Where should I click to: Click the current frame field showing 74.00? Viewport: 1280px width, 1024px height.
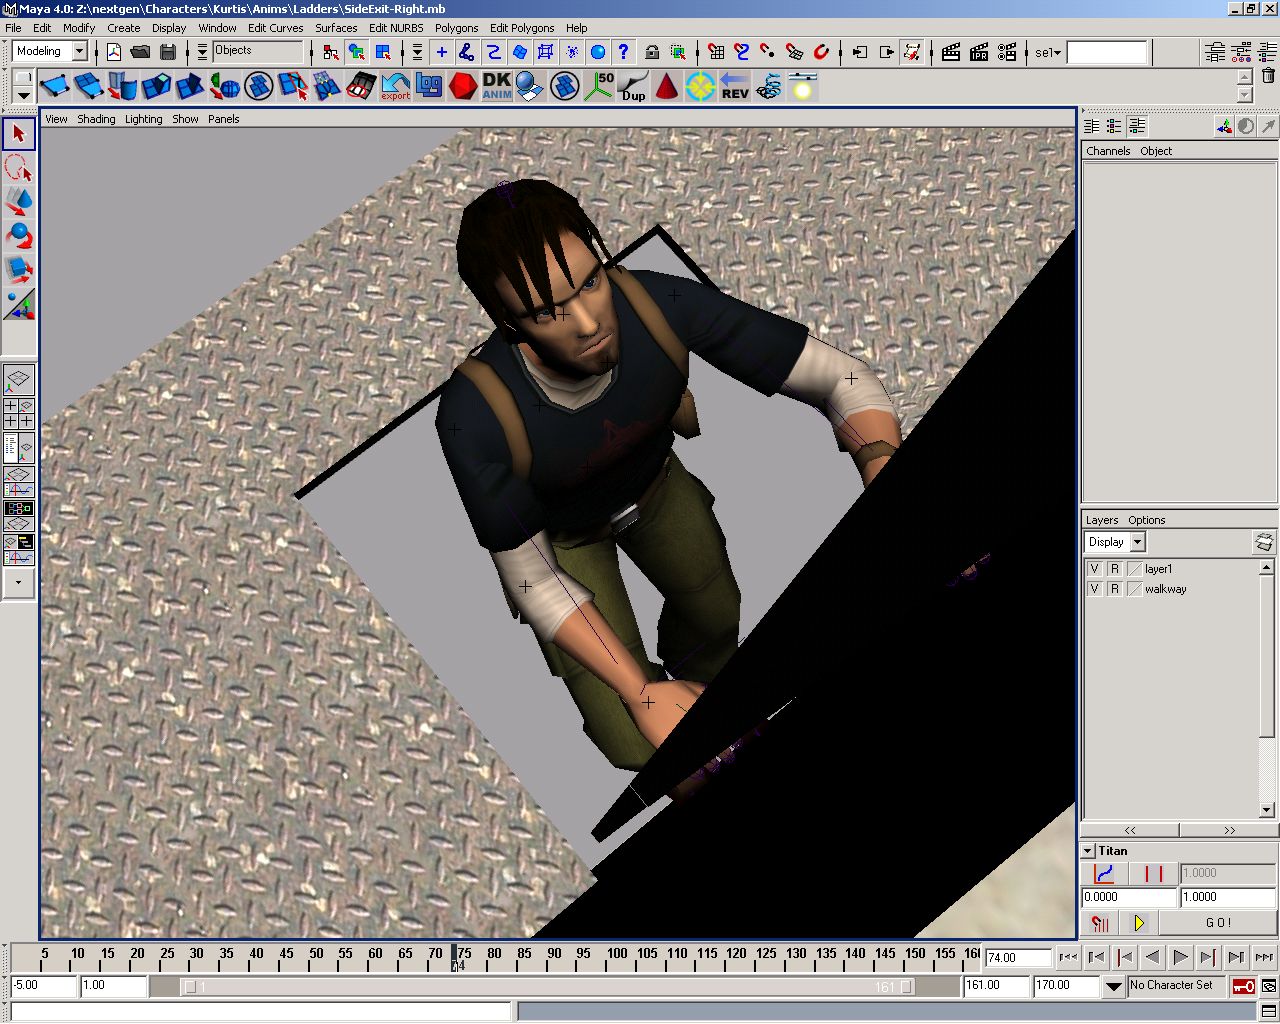pos(1016,958)
